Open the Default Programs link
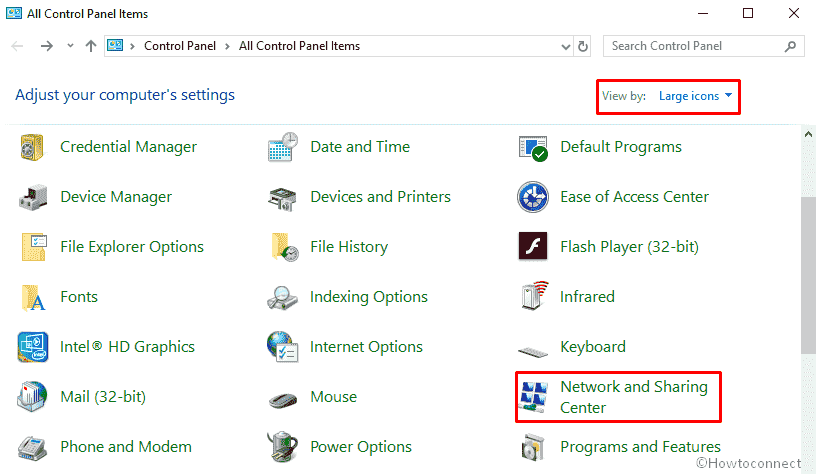The height and width of the screenshot is (474, 816). tap(620, 147)
